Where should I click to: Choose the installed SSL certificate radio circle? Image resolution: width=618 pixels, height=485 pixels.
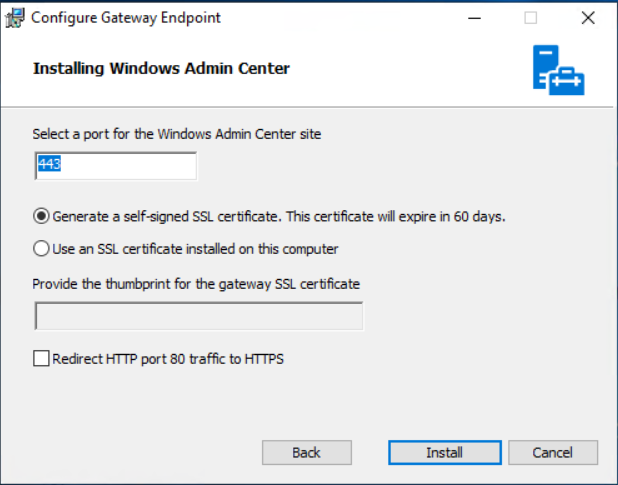tap(41, 248)
